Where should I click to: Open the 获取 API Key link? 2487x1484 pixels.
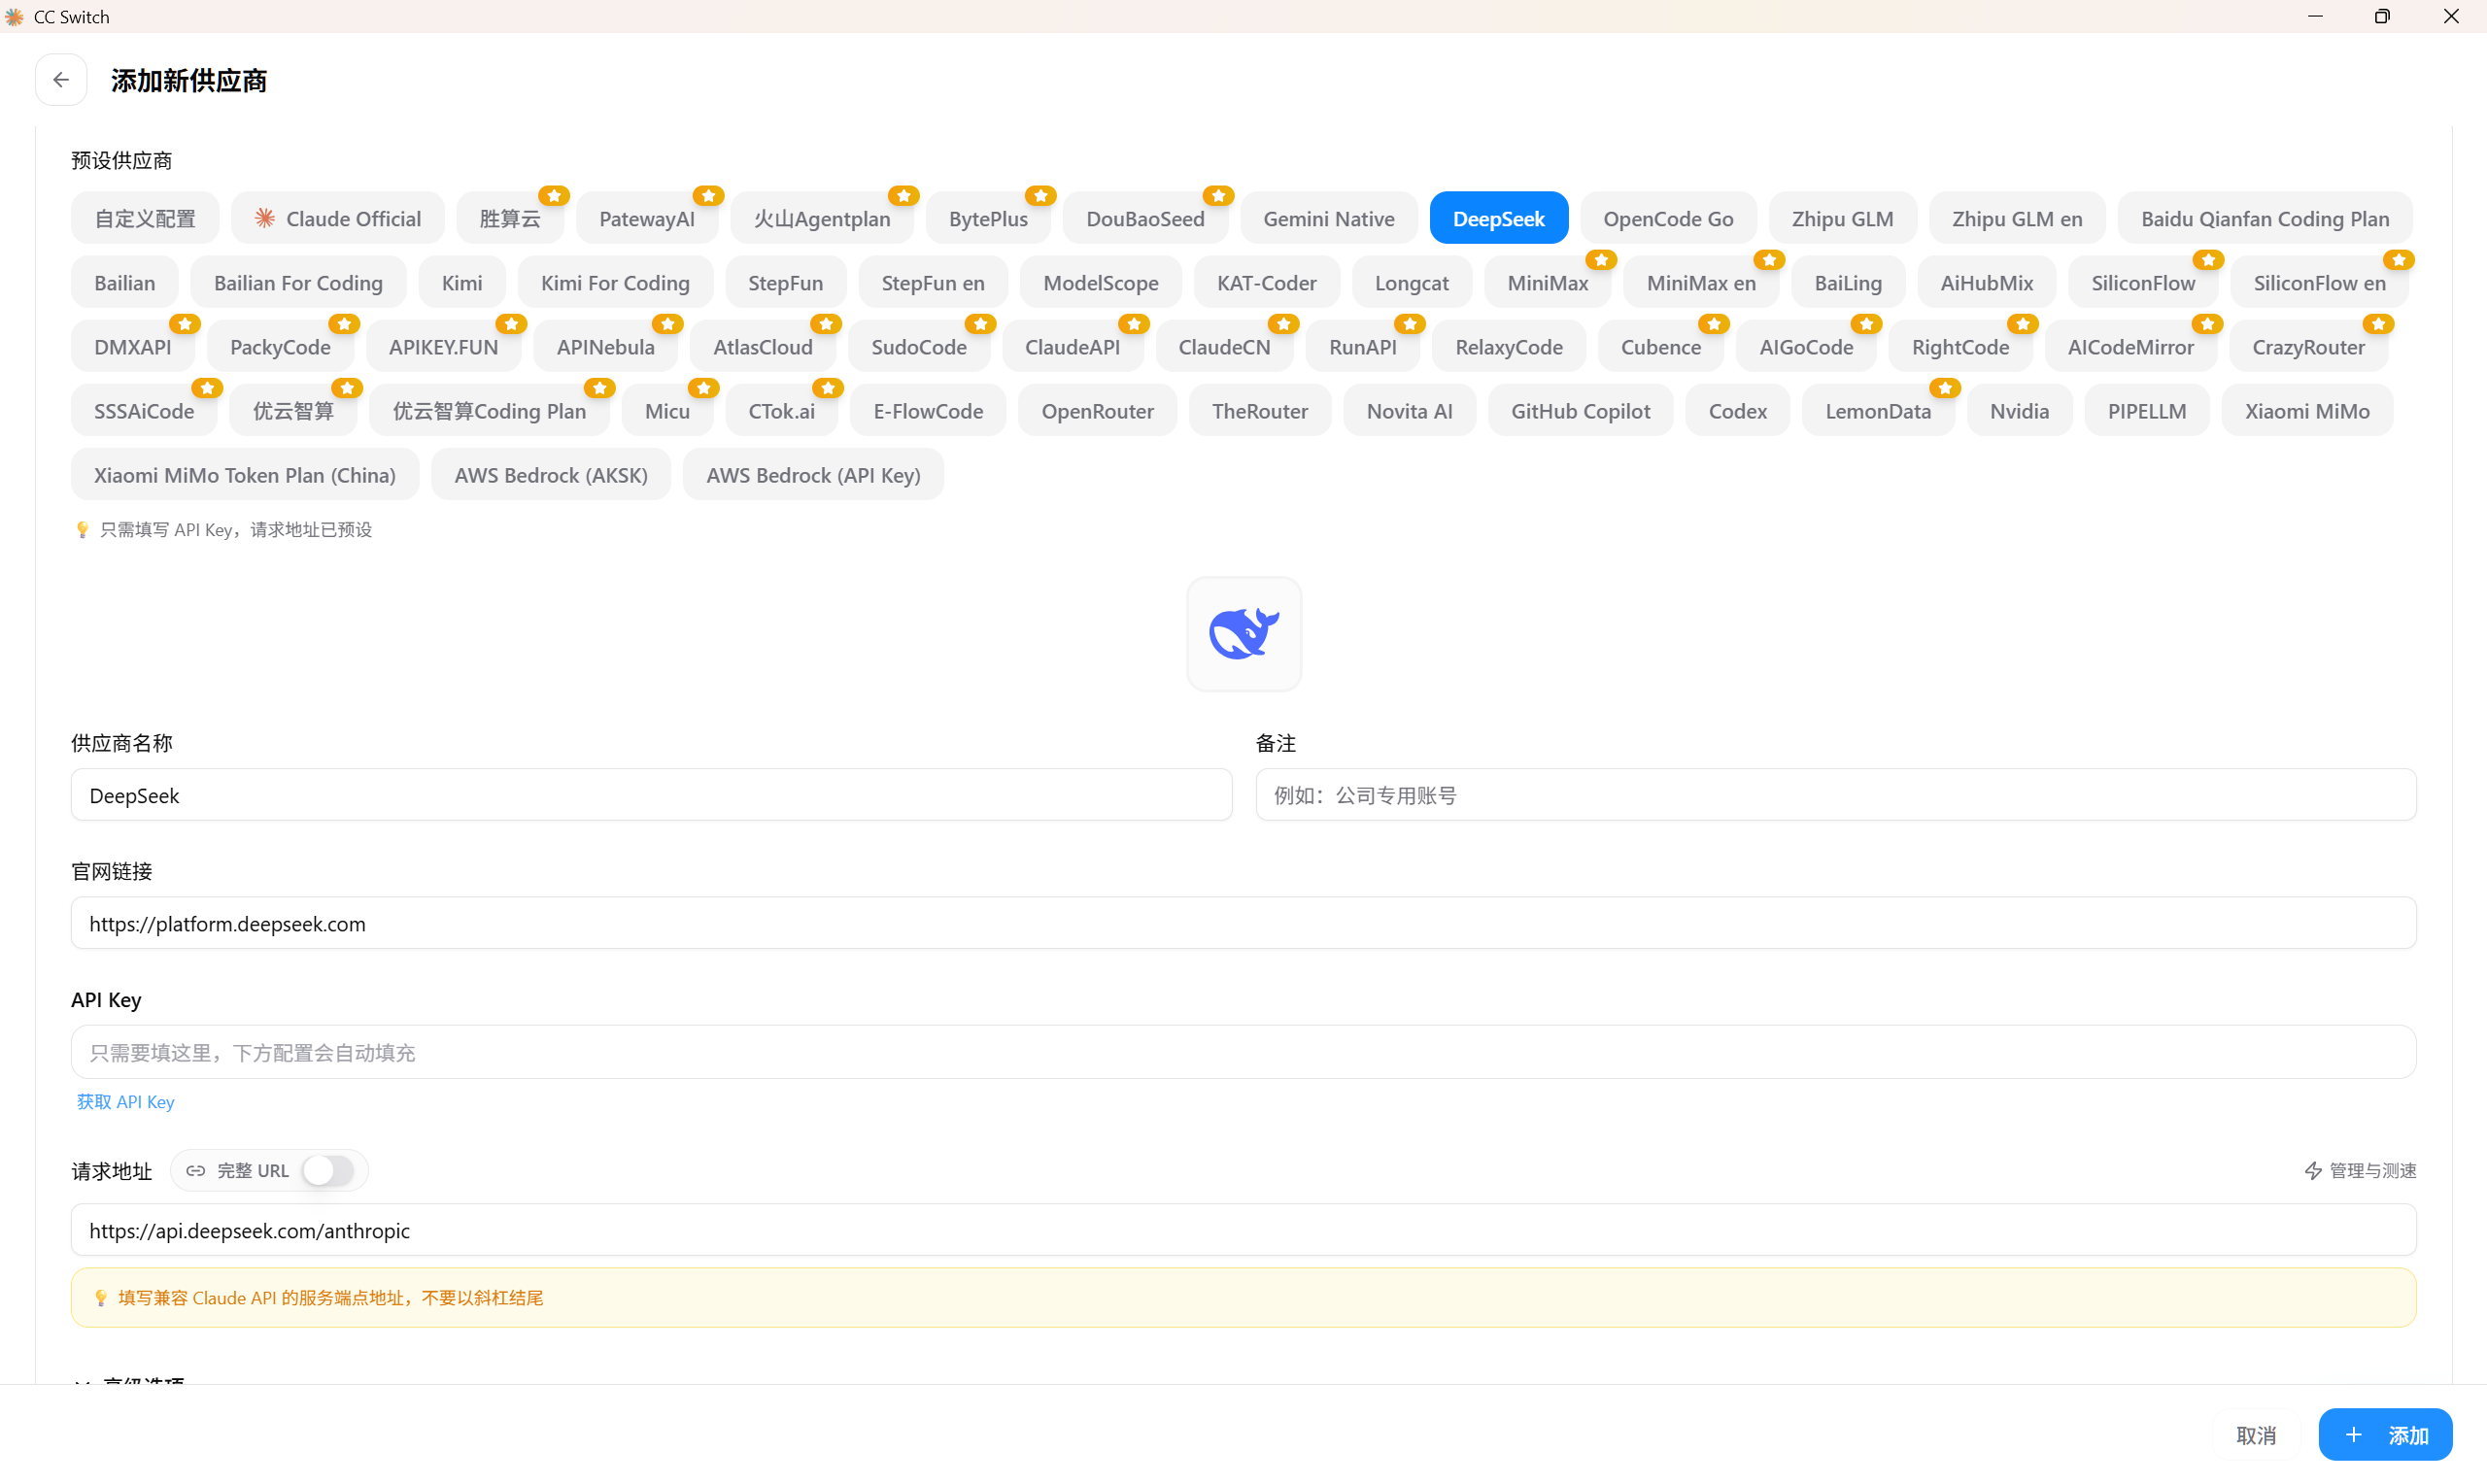(x=126, y=1102)
